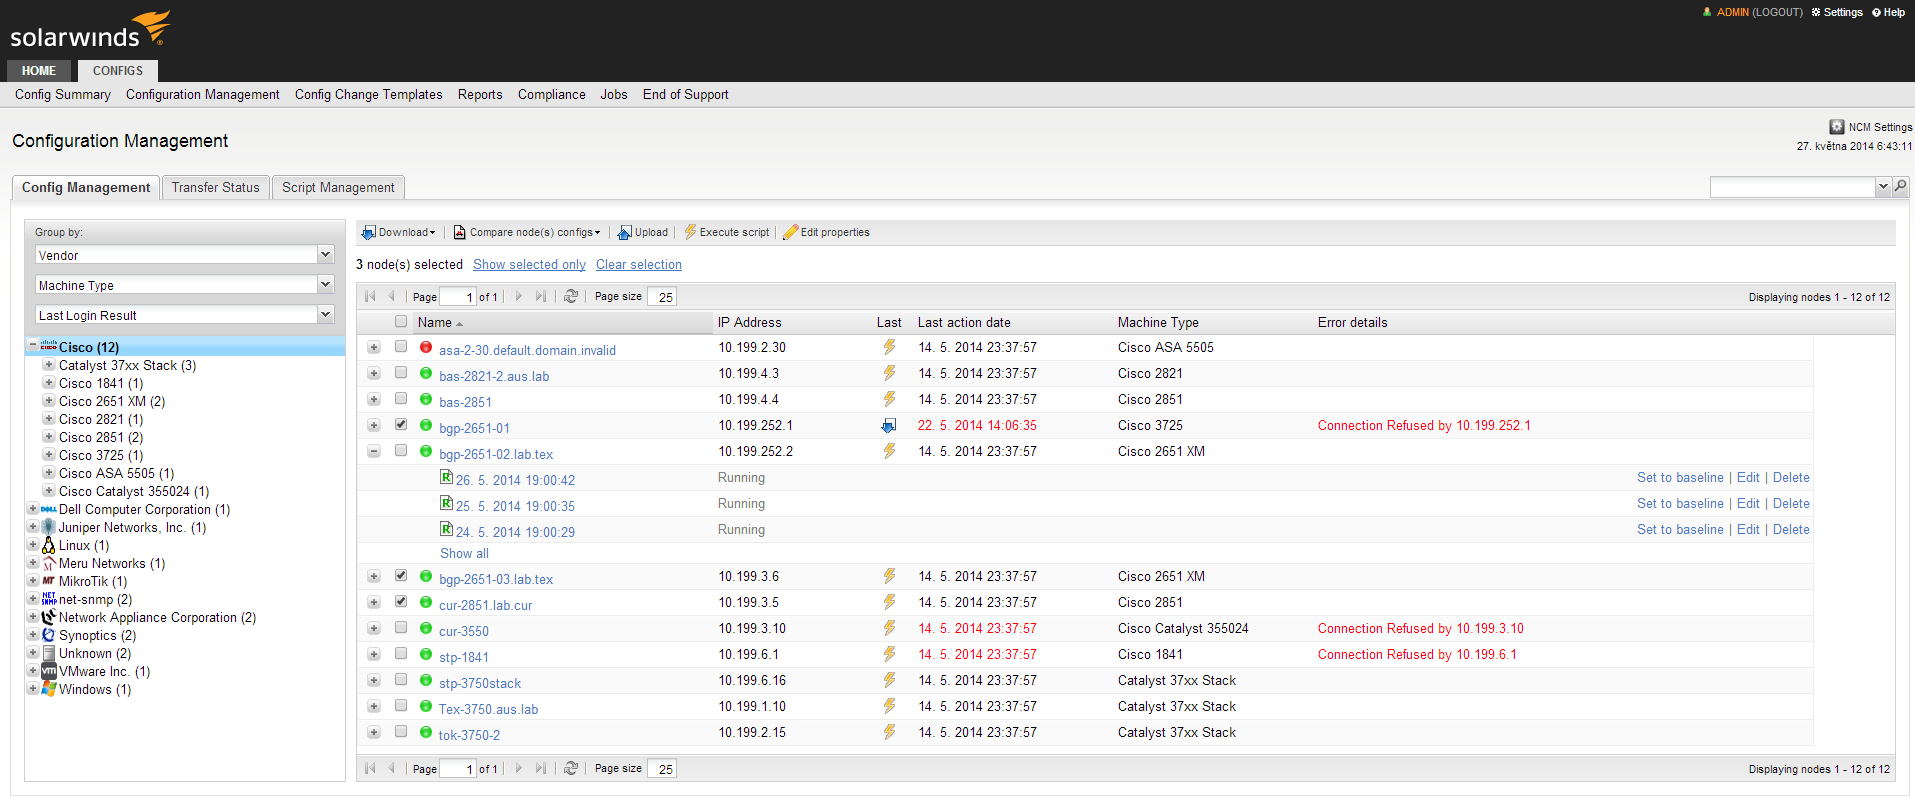Select the Dell Computer Corporation (1) tree item
Image resolution: width=1915 pixels, height=799 pixels.
pos(144,509)
